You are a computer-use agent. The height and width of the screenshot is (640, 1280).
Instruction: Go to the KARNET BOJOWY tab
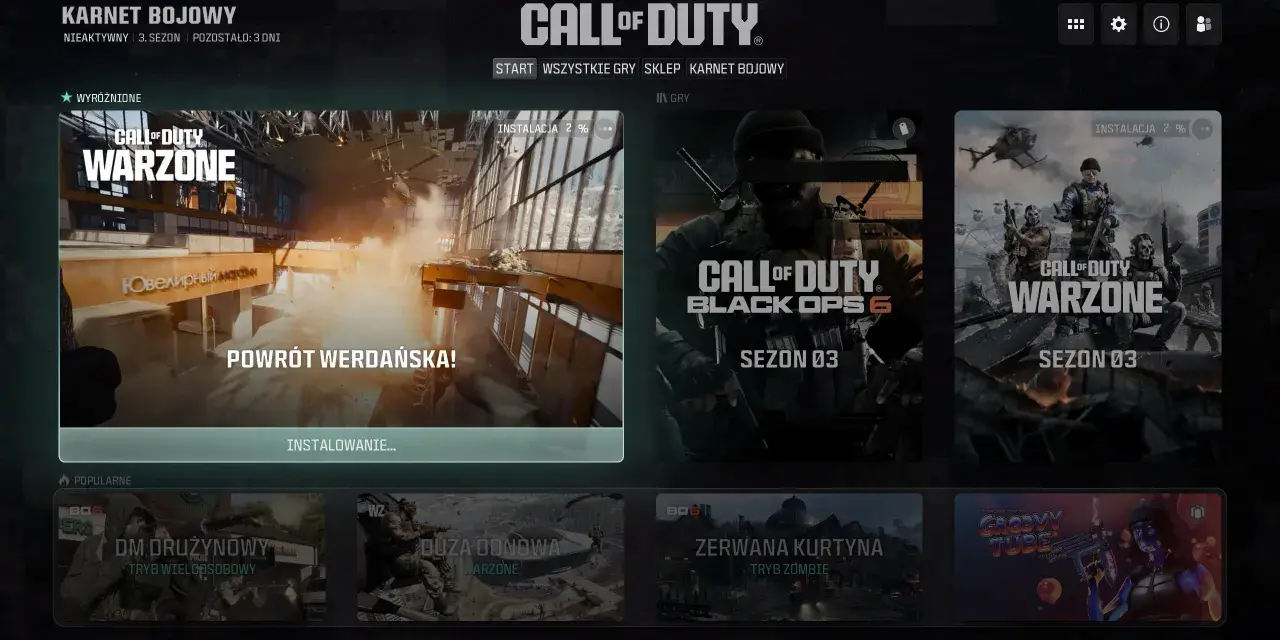pos(737,68)
